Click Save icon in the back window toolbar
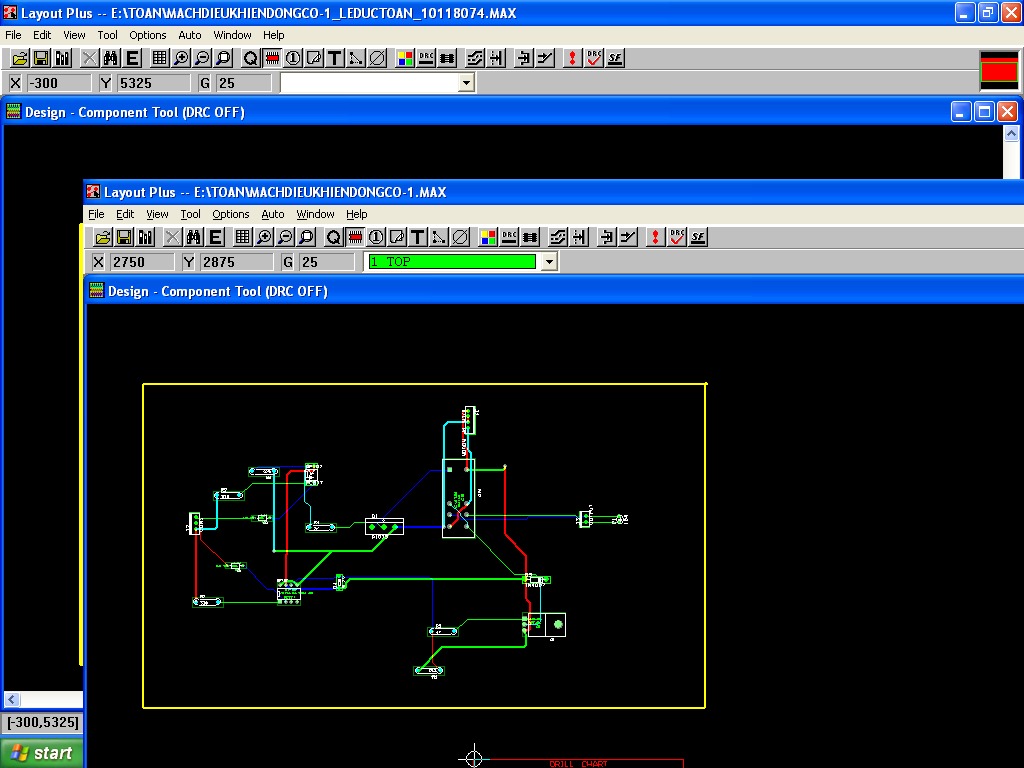This screenshot has width=1024, height=768. point(41,58)
